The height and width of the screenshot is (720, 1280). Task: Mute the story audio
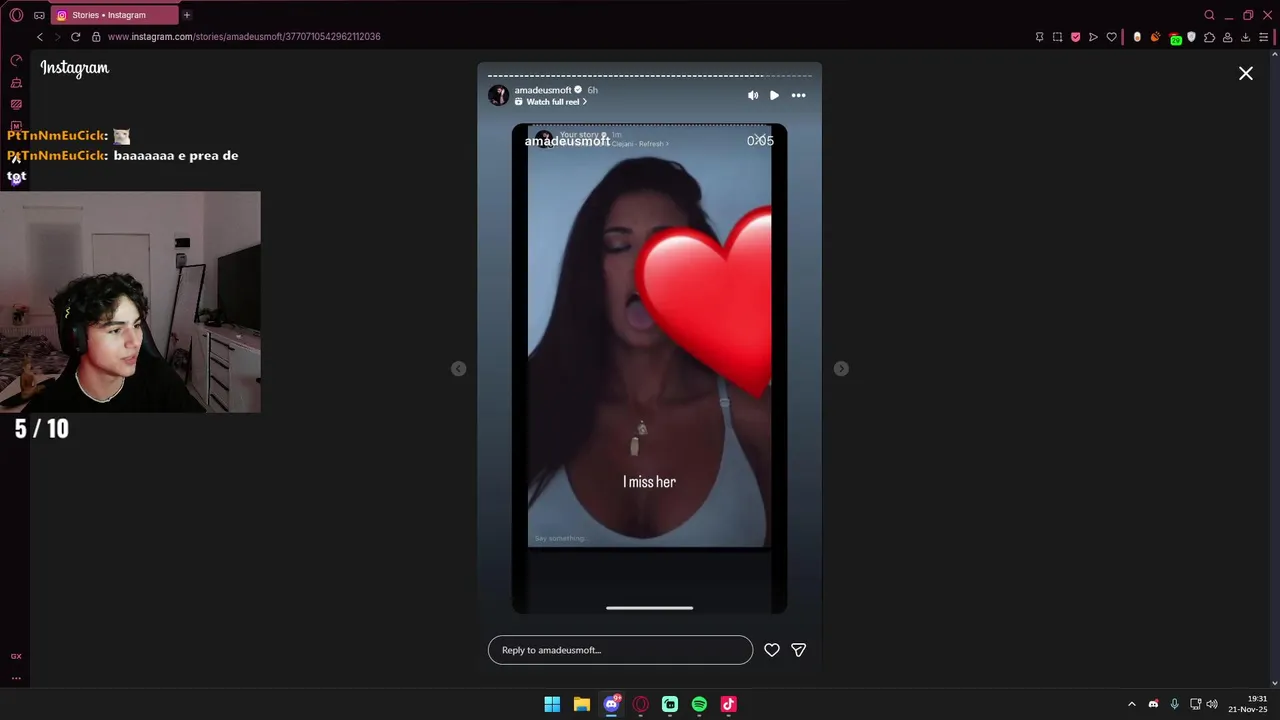pos(752,95)
